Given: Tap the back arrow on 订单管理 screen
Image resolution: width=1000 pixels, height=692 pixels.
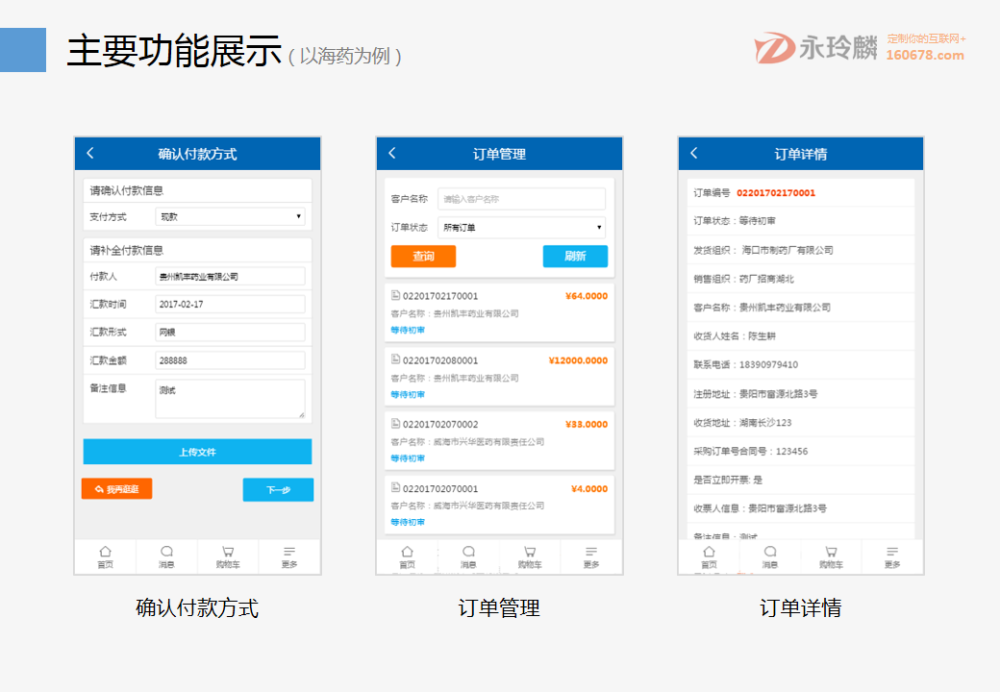Looking at the screenshot, I should pyautogui.click(x=394, y=153).
